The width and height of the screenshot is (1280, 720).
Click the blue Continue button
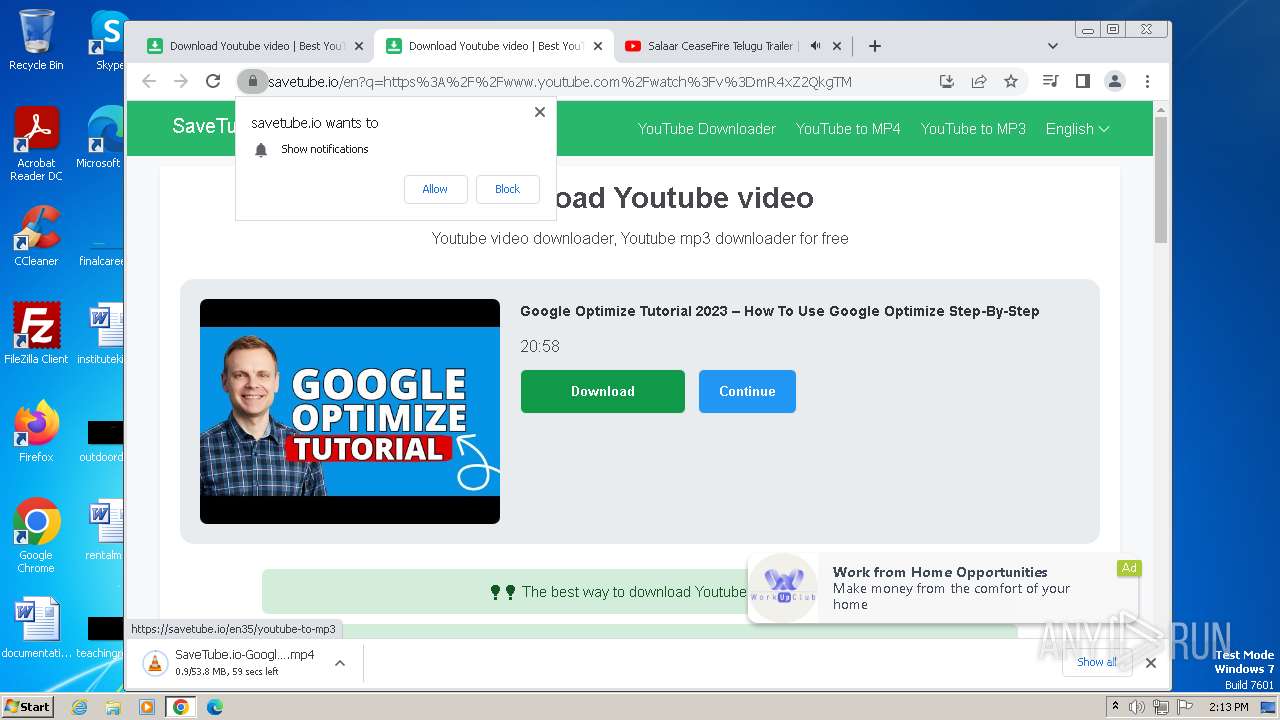[x=747, y=391]
